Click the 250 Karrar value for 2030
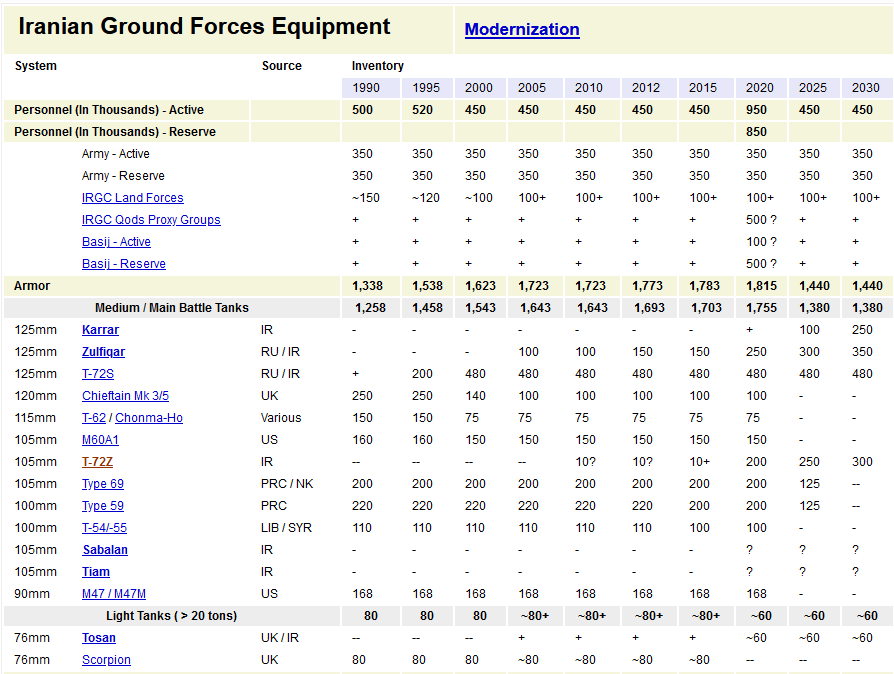This screenshot has width=894, height=674. [x=862, y=330]
